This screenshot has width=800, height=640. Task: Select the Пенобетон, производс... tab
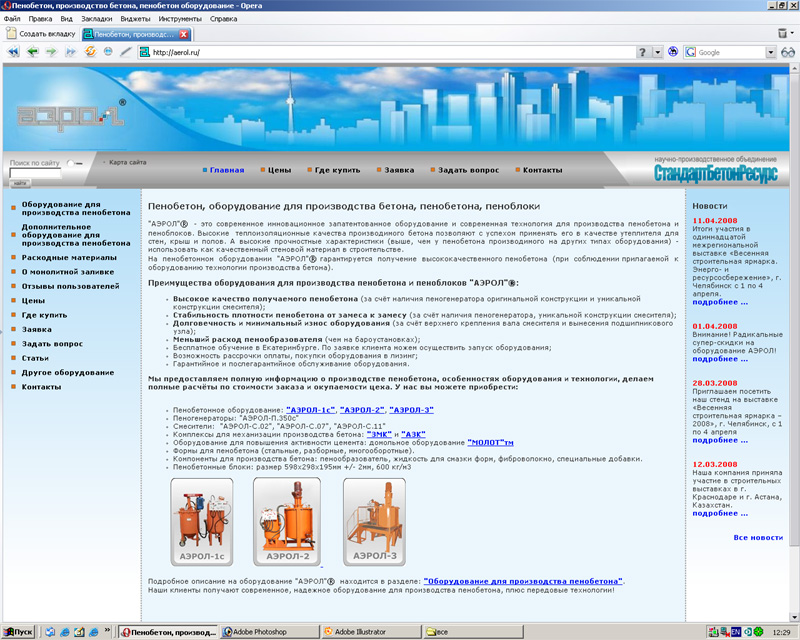(134, 34)
